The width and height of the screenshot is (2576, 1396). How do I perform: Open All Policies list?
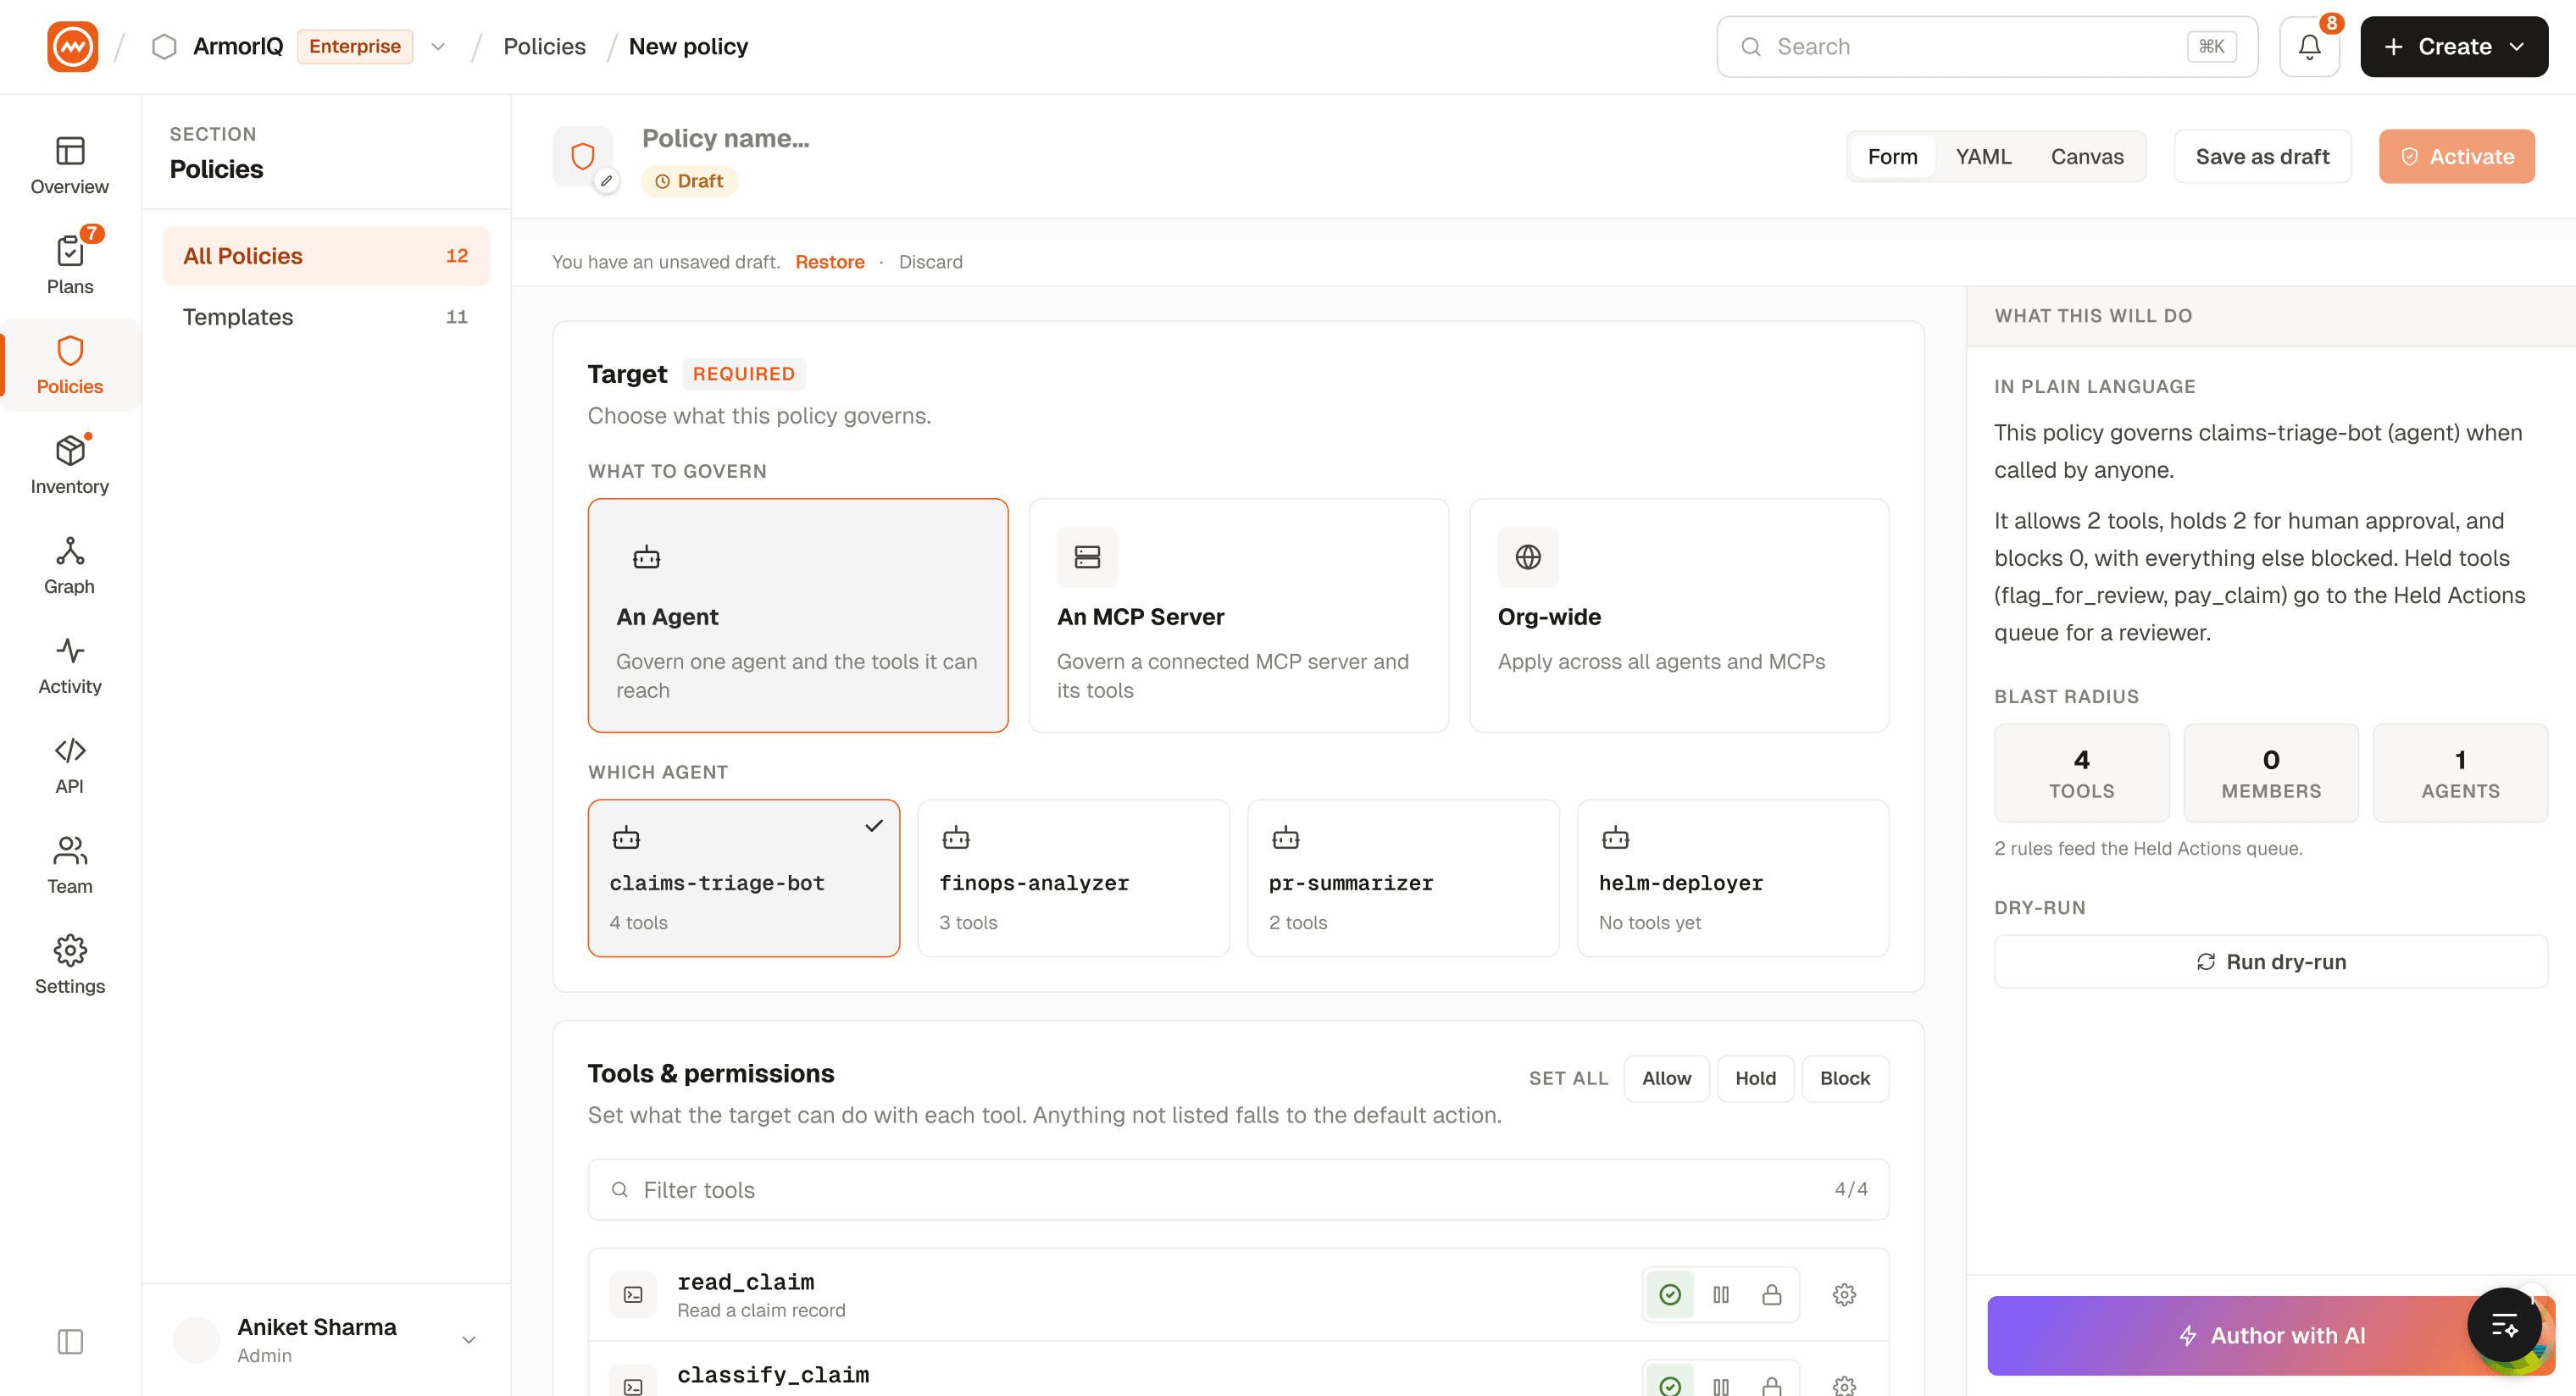(326, 256)
